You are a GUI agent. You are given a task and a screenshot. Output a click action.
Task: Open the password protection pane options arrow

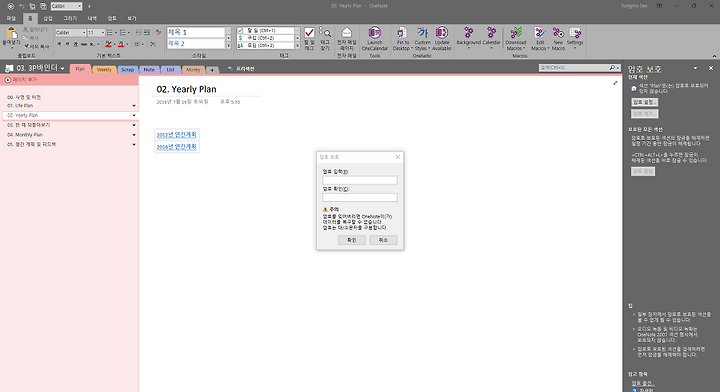point(695,68)
